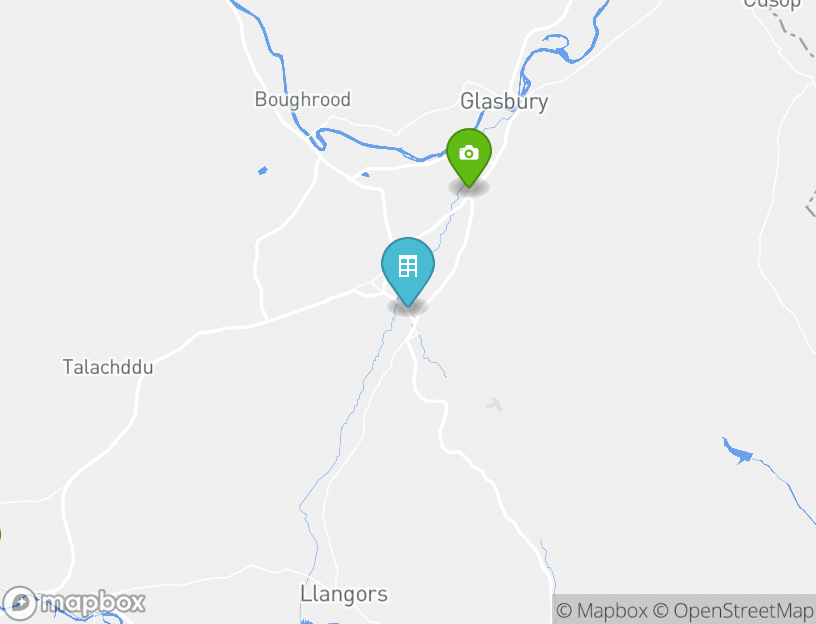Click the Glasbury place label
The image size is (816, 624).
pos(504,101)
